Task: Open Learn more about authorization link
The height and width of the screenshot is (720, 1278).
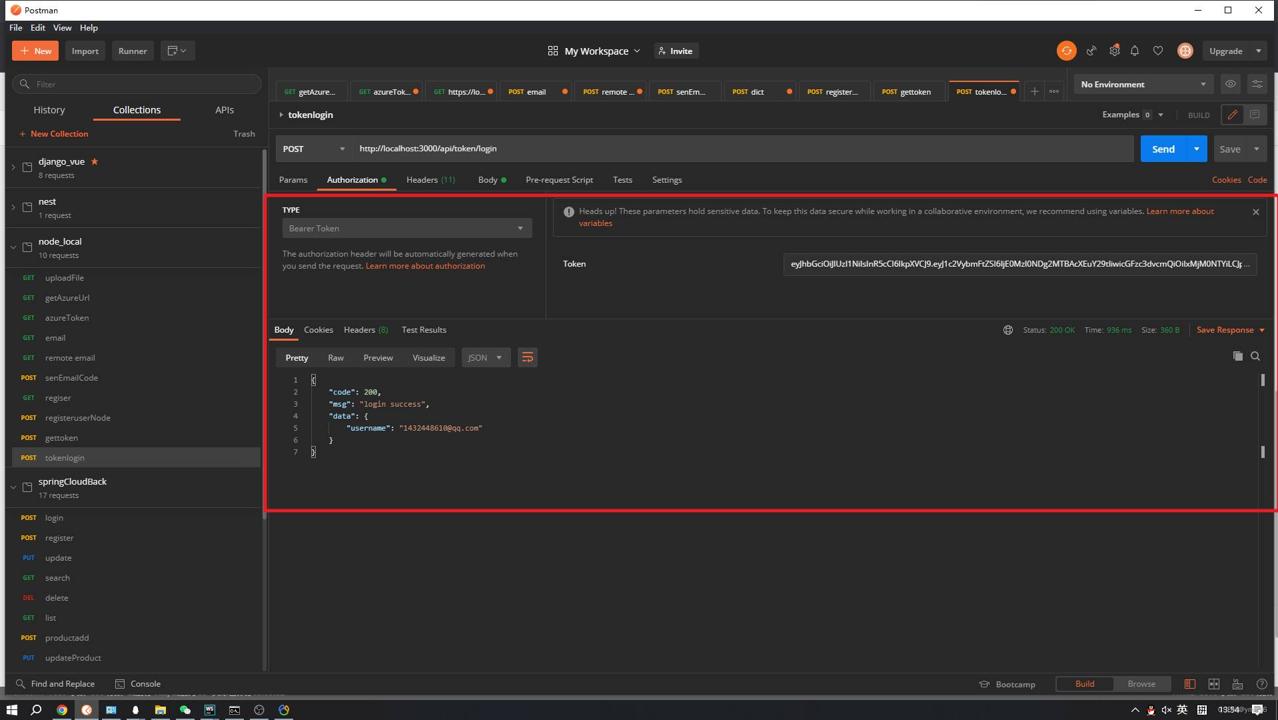Action: 425,266
